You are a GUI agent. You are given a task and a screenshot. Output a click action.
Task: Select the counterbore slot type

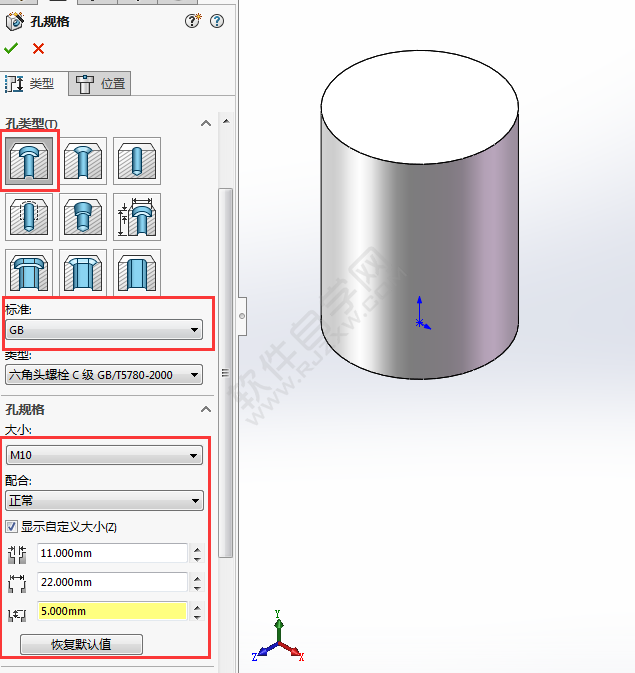click(x=29, y=272)
